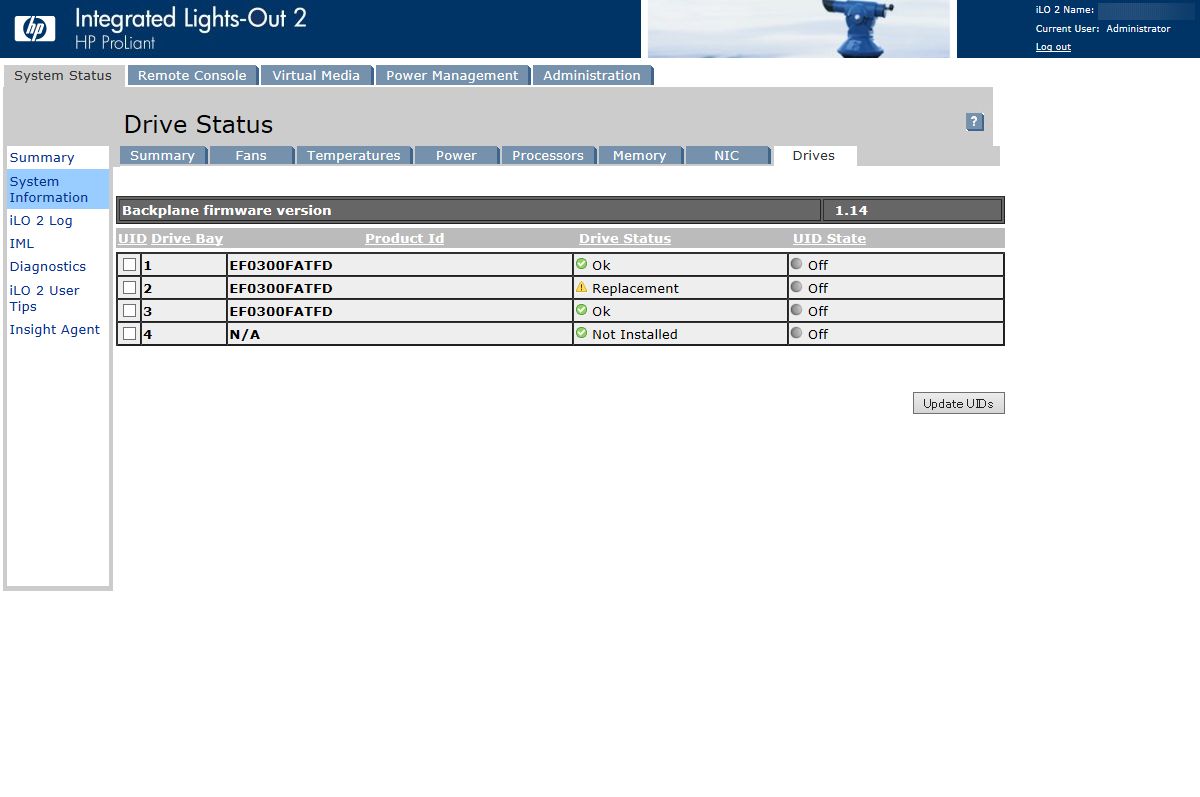Click the green Ok icon for bay 3
This screenshot has height=797, width=1200.
(x=581, y=310)
